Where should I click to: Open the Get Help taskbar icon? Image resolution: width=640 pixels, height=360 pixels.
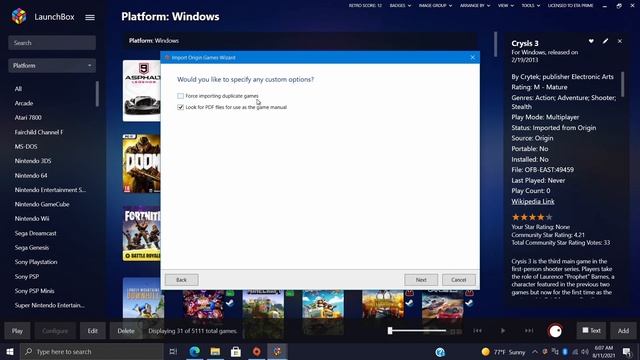pos(440,352)
